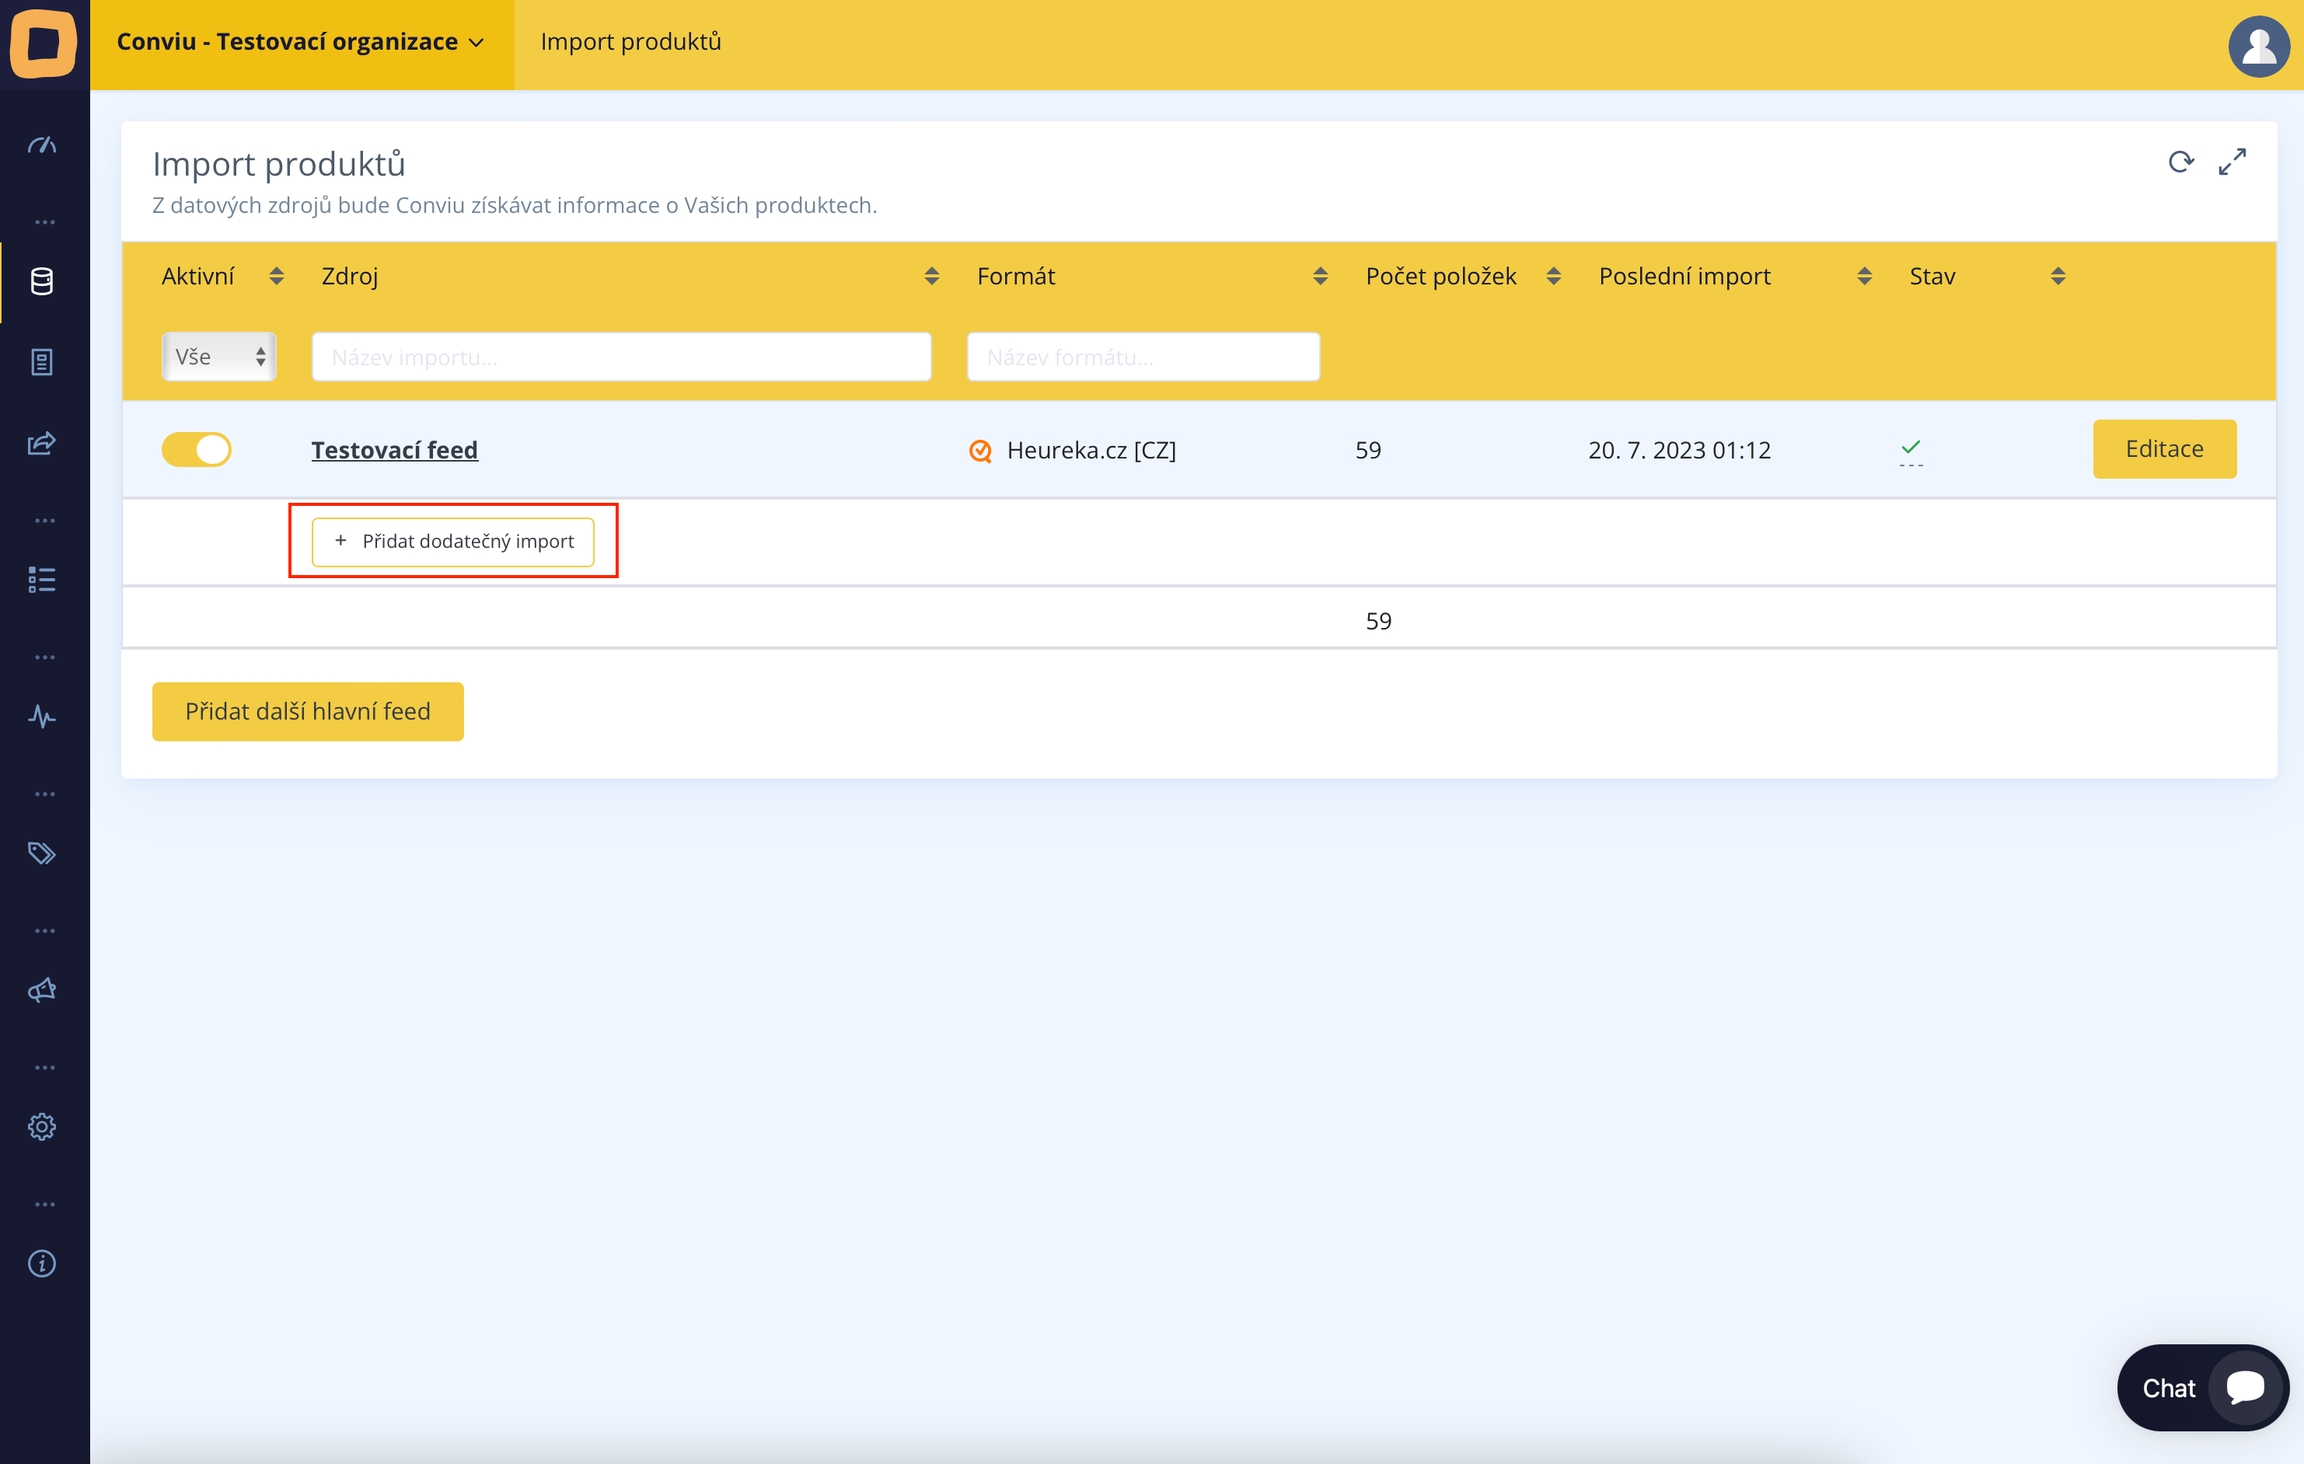Image resolution: width=2304 pixels, height=1464 pixels.
Task: Open the Testovací feed link
Action: click(x=394, y=450)
